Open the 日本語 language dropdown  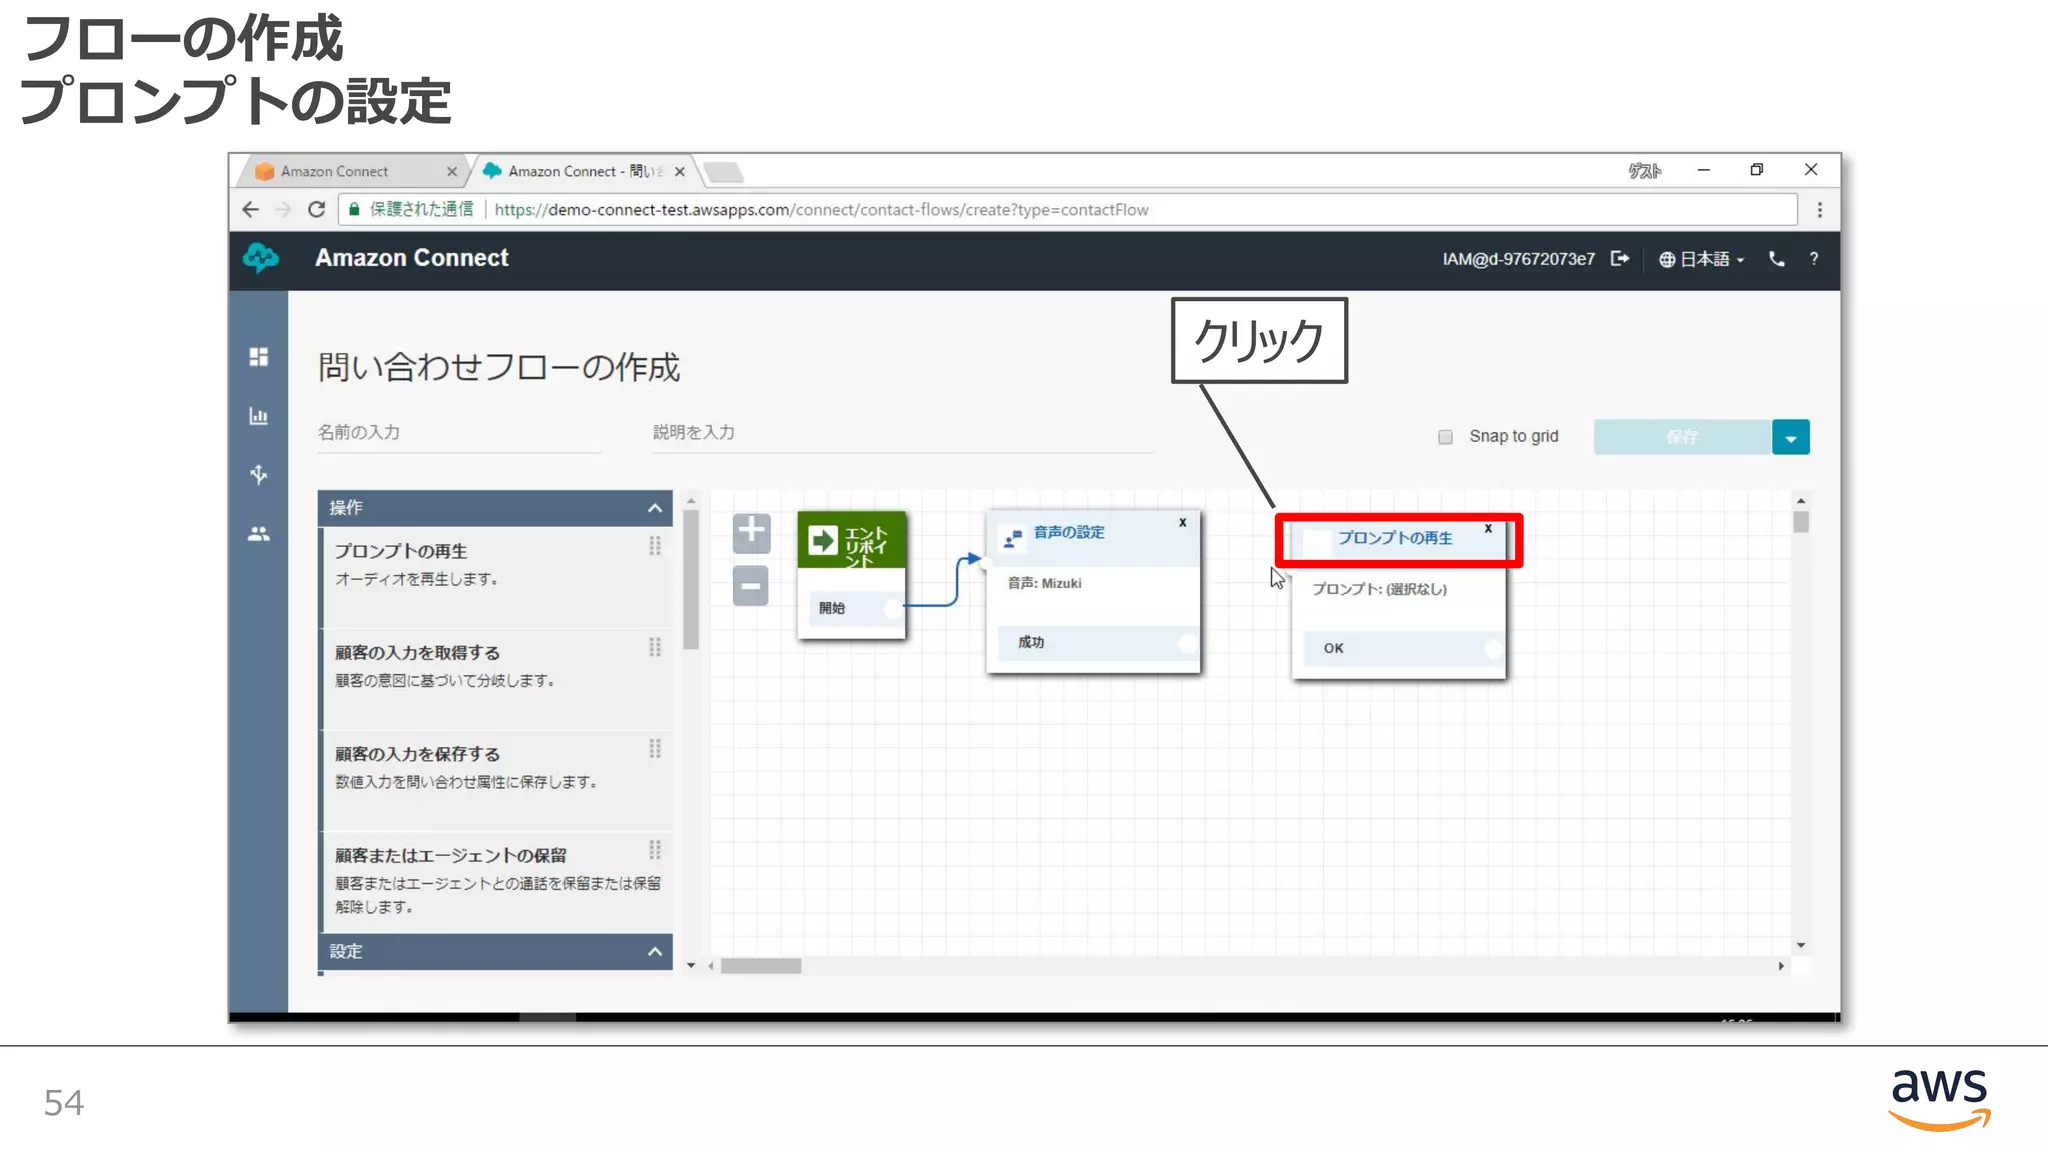pos(1701,259)
